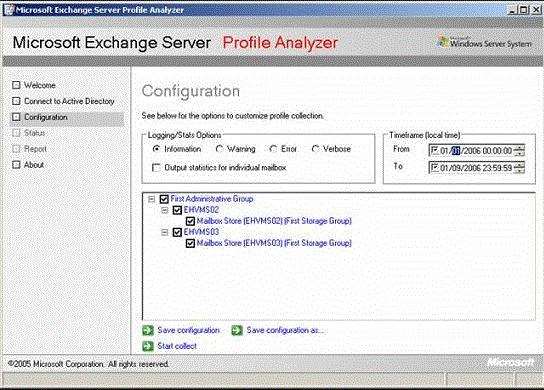
Task: Click the green Save configuration as arrow icon
Action: [237, 330]
